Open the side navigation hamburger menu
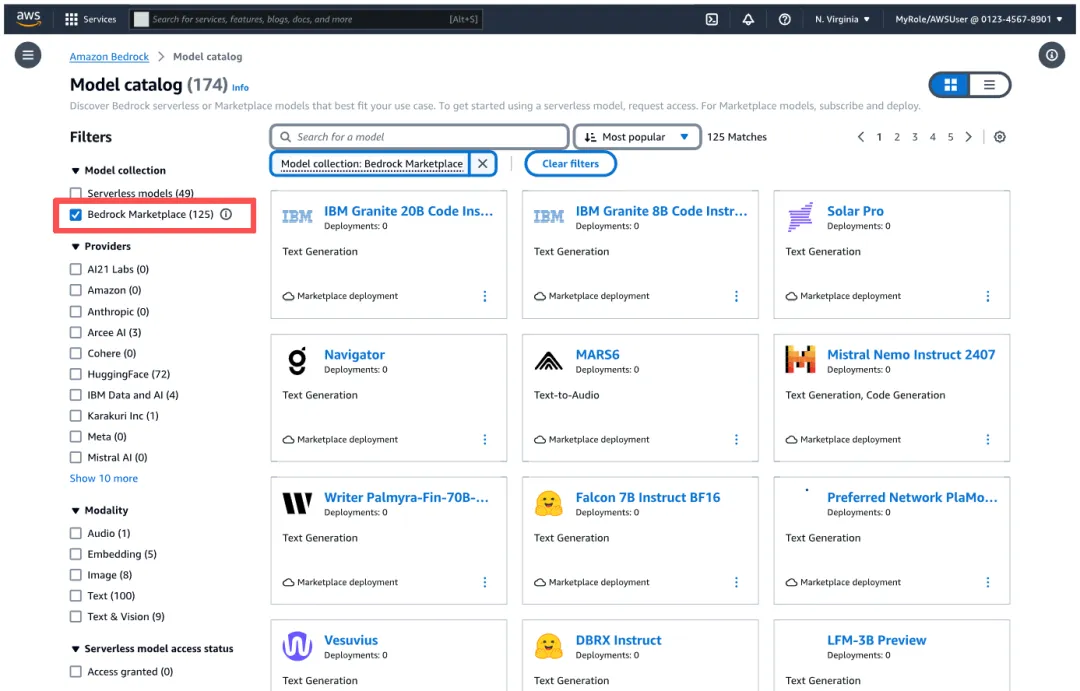This screenshot has height=691, width=1080. 28,55
